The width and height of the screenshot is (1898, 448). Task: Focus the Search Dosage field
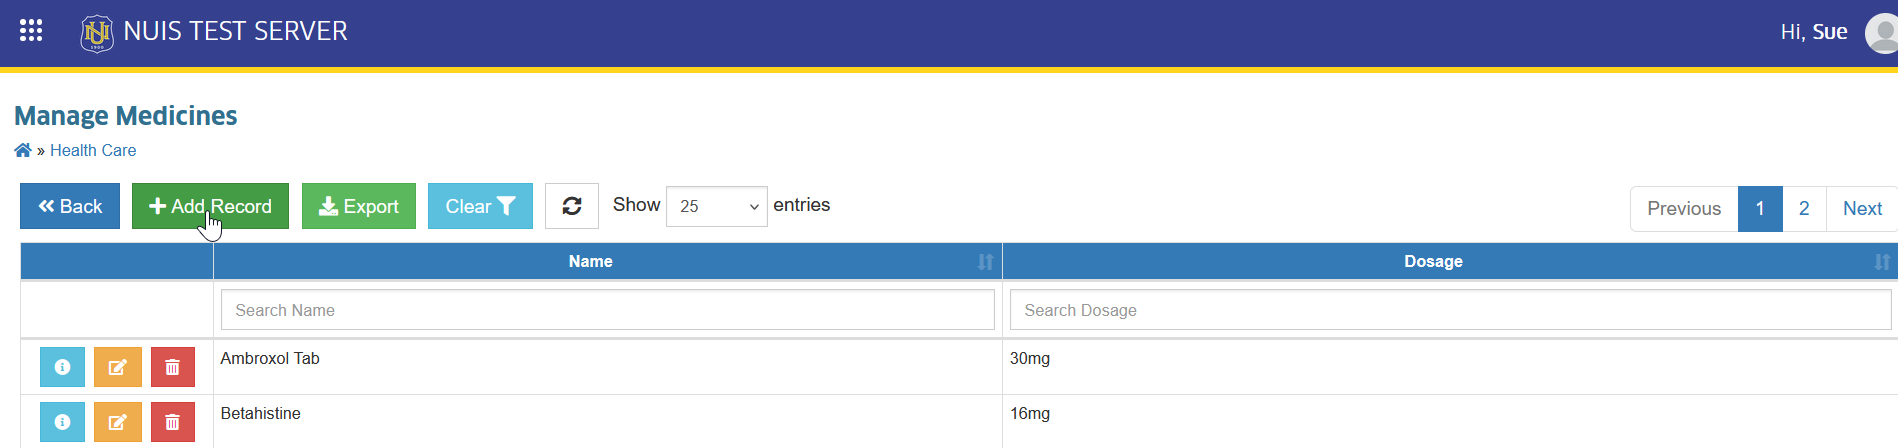click(1450, 310)
